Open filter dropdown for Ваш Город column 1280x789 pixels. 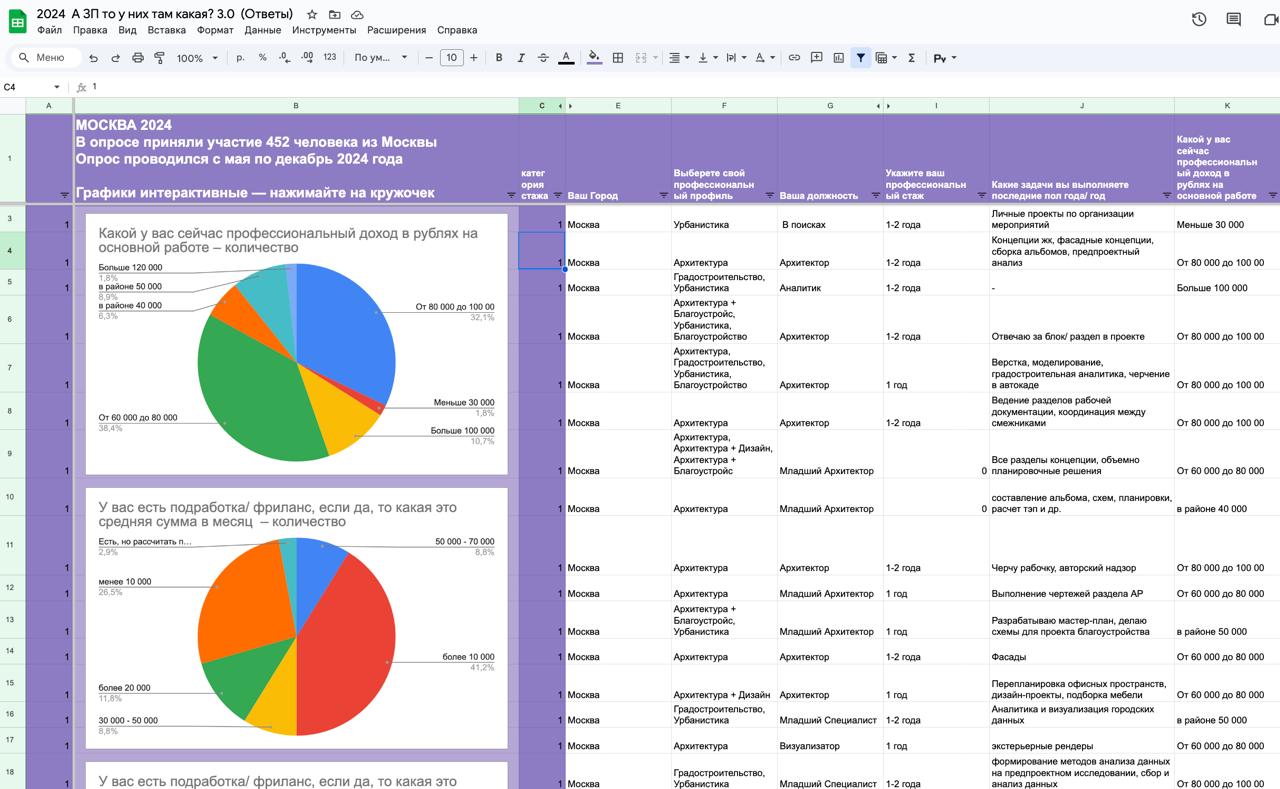click(663, 195)
